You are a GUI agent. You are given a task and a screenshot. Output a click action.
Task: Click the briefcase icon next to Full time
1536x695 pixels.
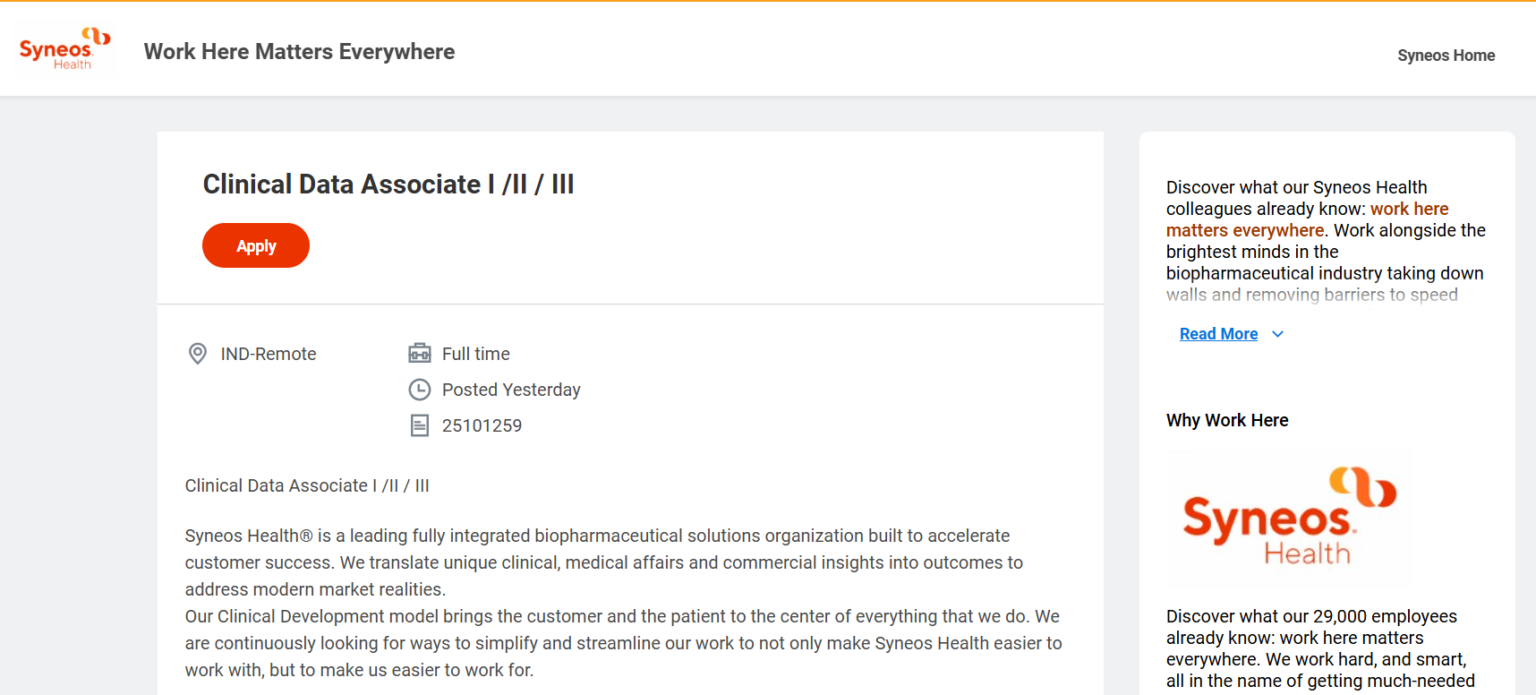point(420,352)
